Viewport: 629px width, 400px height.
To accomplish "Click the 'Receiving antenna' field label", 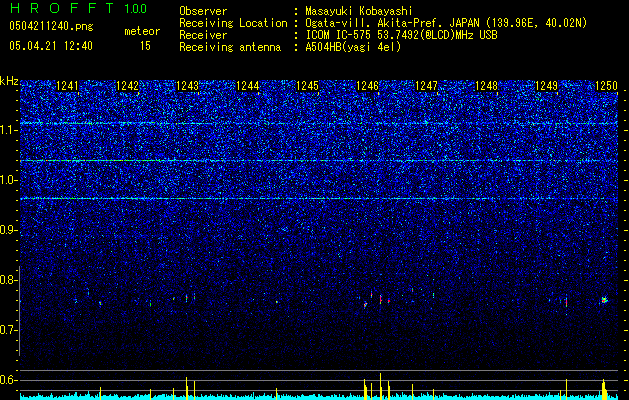I will click(x=230, y=47).
